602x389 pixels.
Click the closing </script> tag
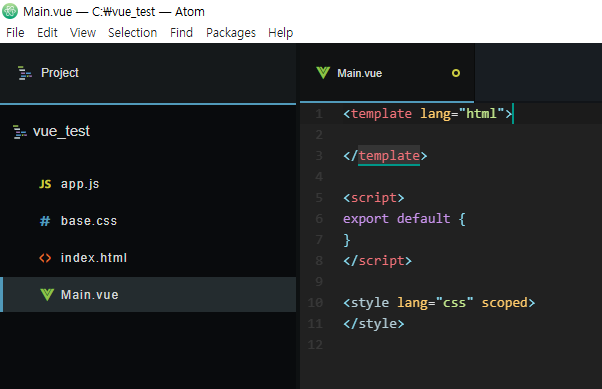(377, 261)
